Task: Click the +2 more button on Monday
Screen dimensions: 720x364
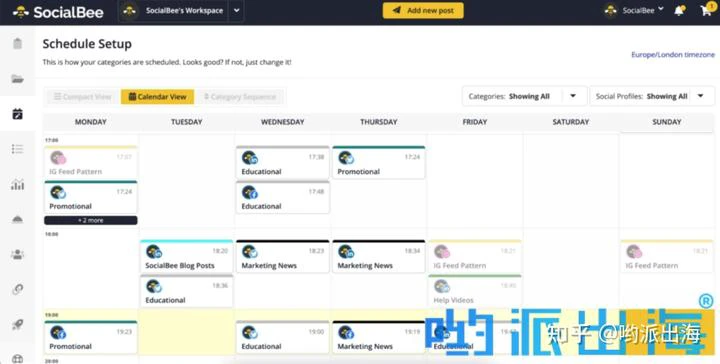Action: [x=90, y=220]
